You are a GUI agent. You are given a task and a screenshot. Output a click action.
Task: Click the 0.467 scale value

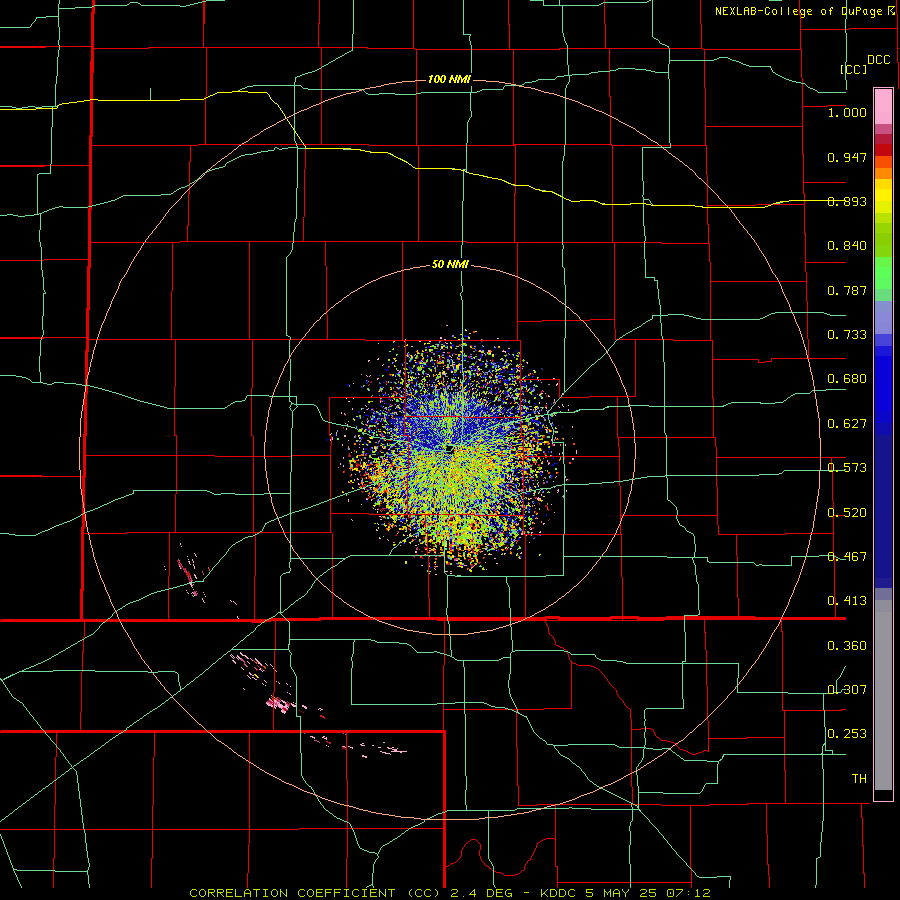click(x=847, y=557)
